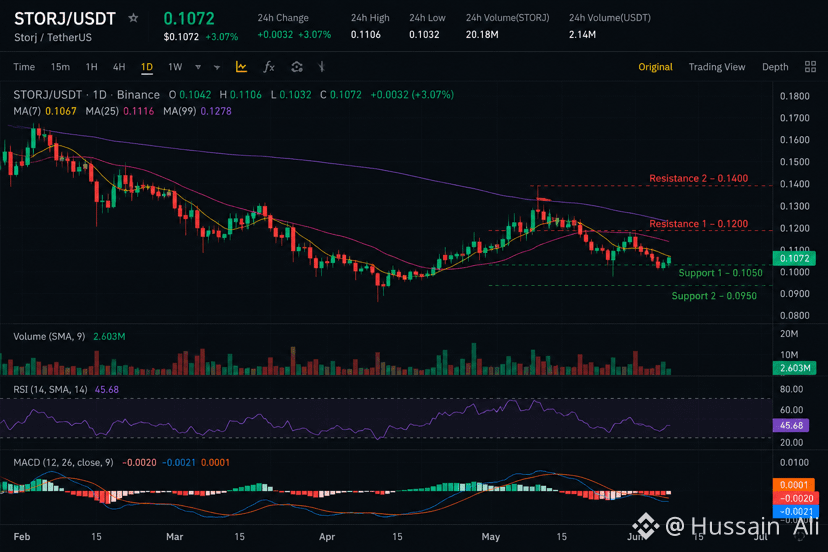
Task: Click the 24h Change label
Action: pyautogui.click(x=283, y=18)
